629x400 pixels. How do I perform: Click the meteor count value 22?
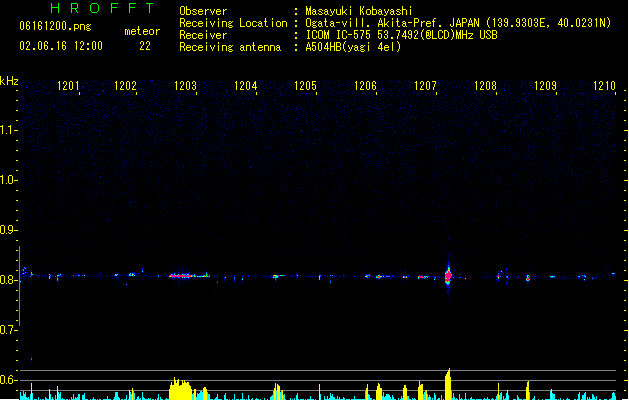145,46
